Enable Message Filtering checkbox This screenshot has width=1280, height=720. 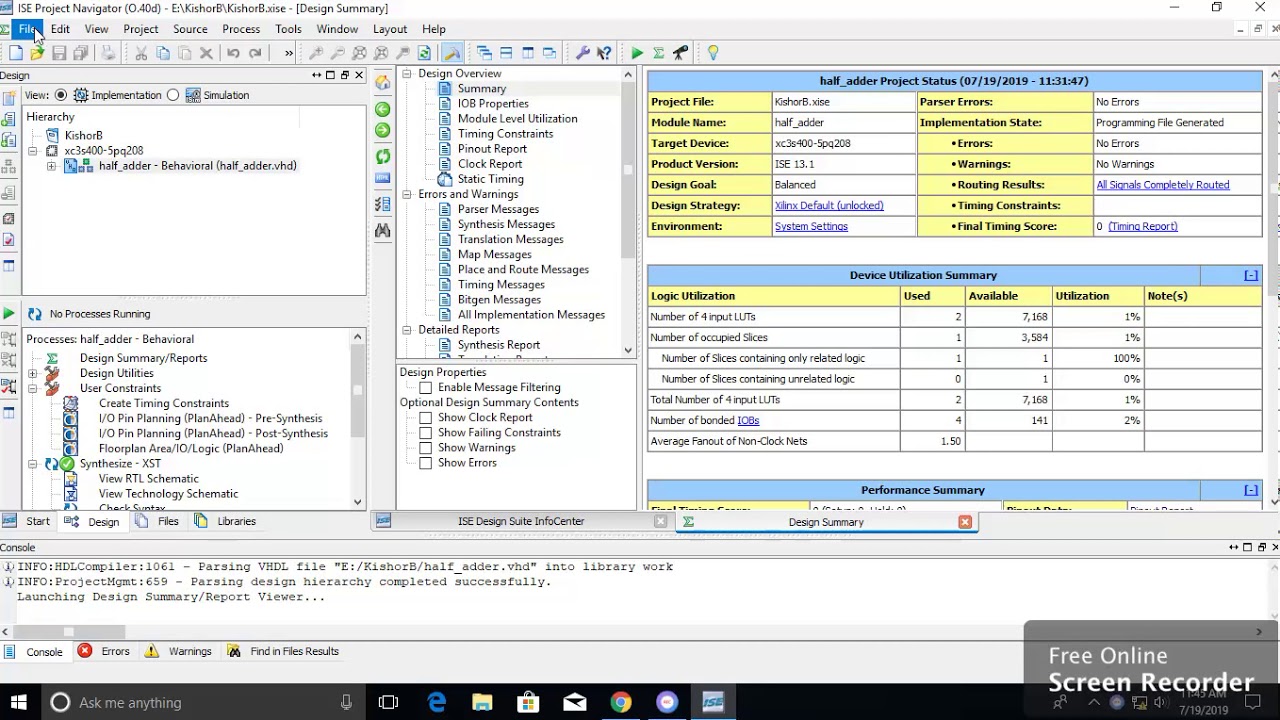coord(426,387)
